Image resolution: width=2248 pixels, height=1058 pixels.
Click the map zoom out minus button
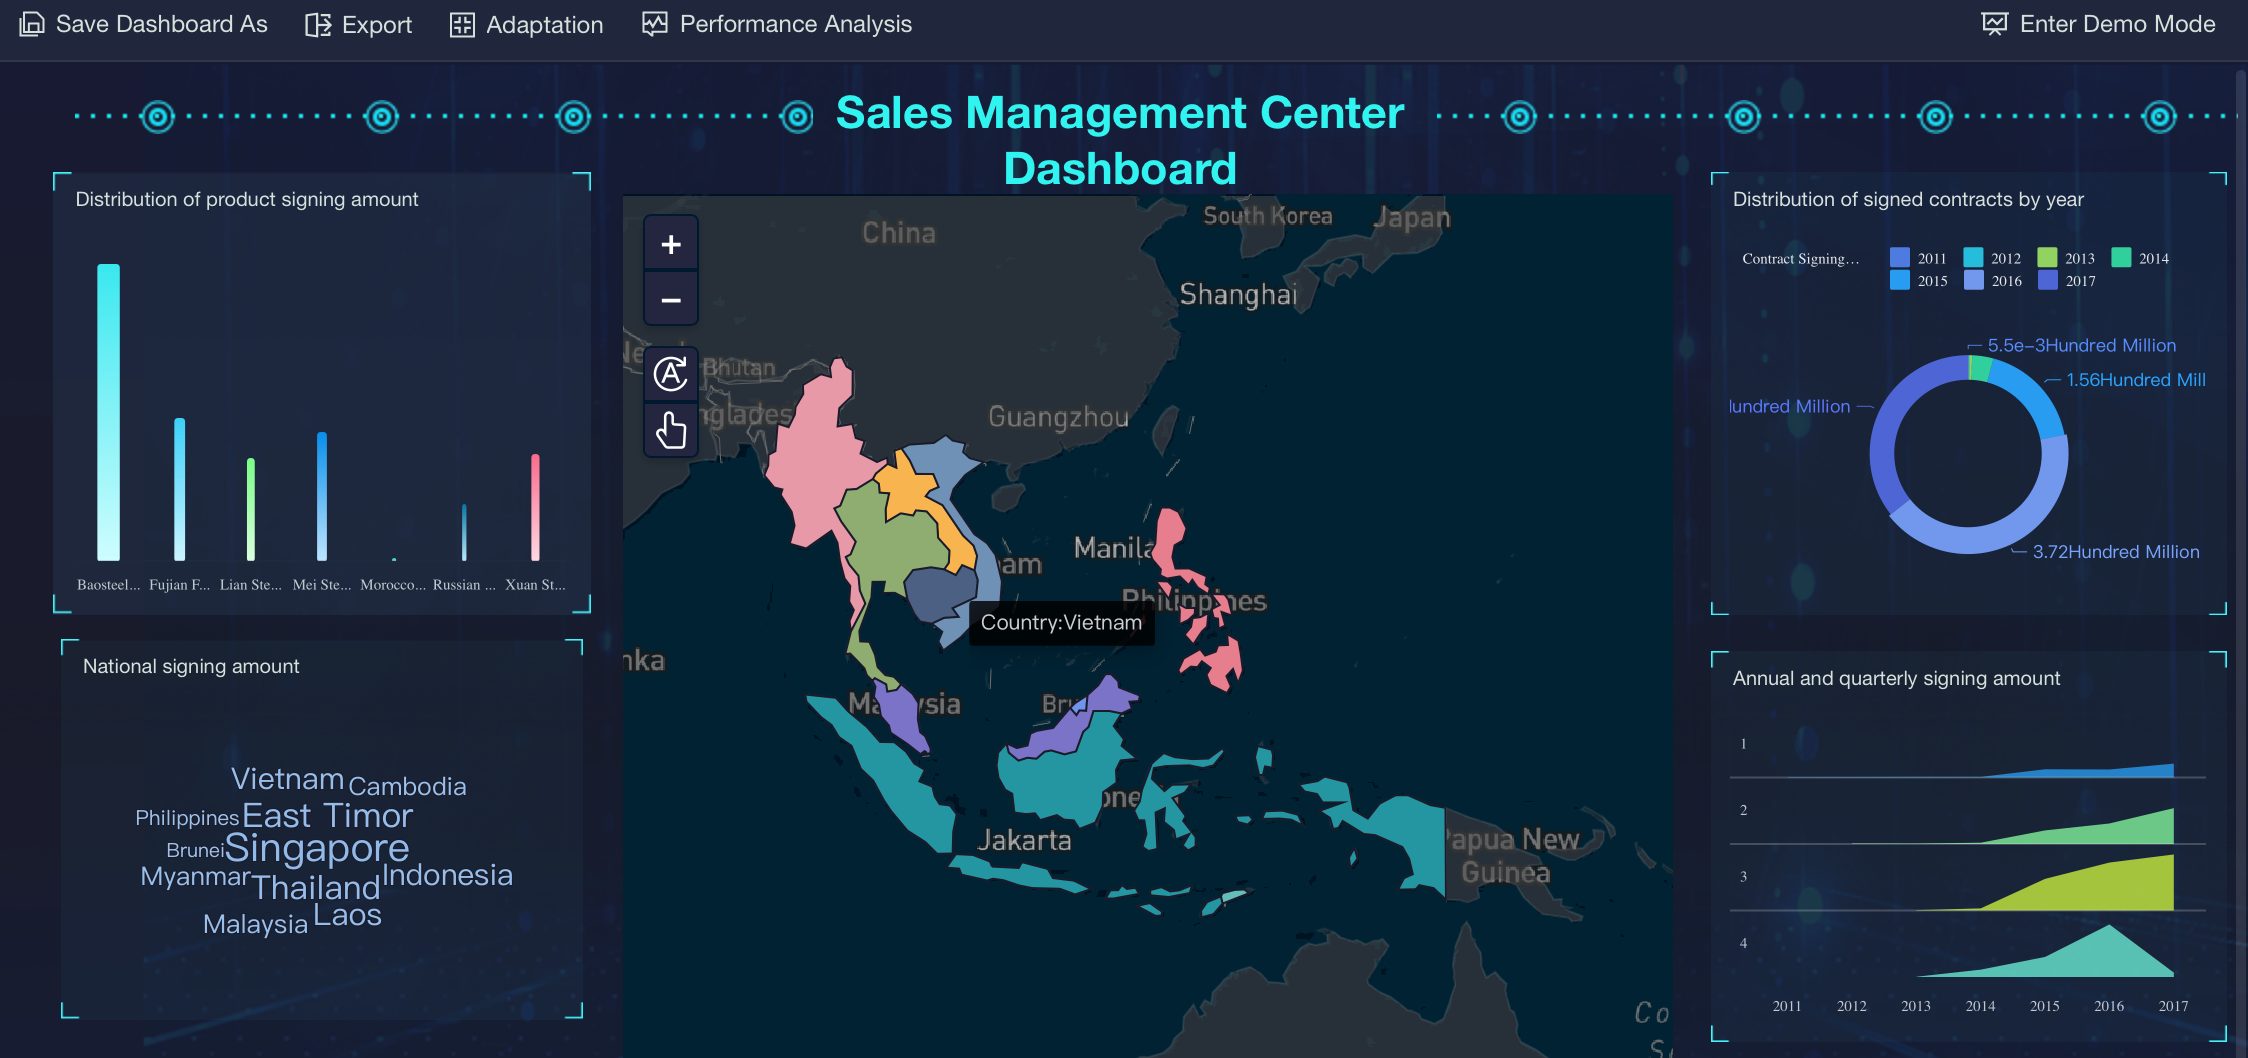tap(670, 300)
